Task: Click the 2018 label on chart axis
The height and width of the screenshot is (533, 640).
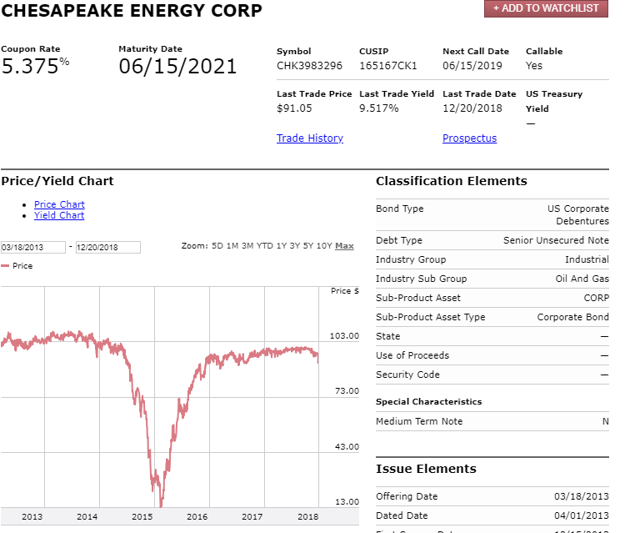Action: click(x=308, y=517)
